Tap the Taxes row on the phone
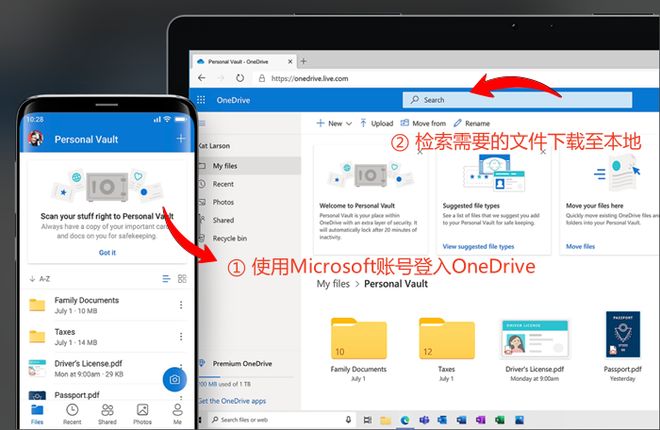 [x=107, y=337]
